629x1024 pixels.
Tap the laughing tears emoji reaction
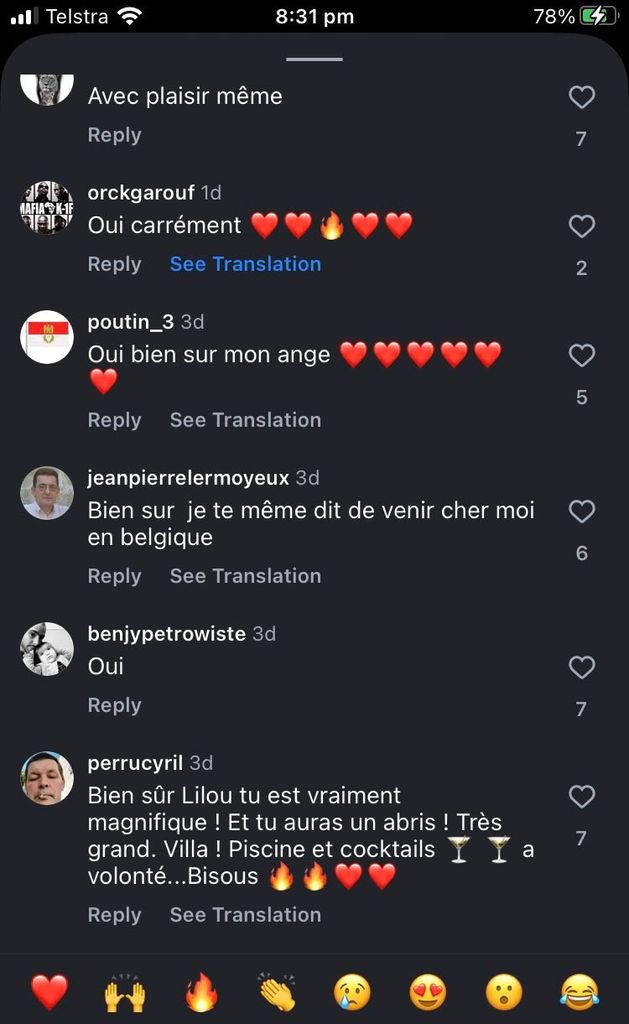[580, 992]
